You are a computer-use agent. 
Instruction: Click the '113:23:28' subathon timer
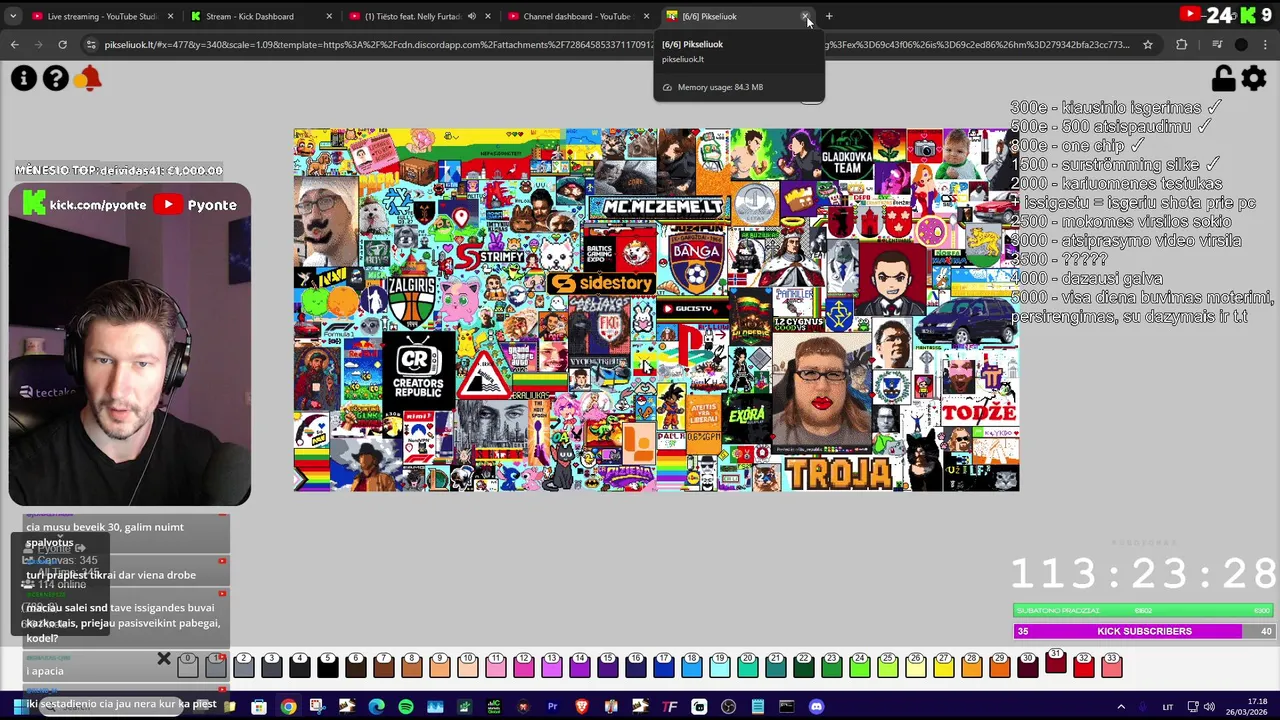(x=1143, y=574)
